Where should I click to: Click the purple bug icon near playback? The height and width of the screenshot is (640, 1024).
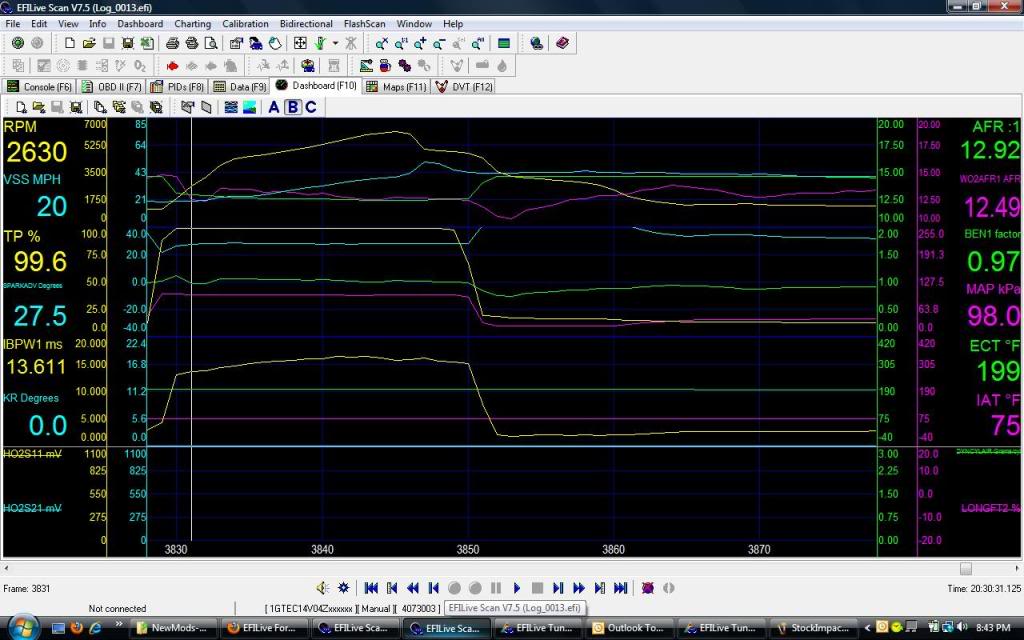tap(648, 588)
